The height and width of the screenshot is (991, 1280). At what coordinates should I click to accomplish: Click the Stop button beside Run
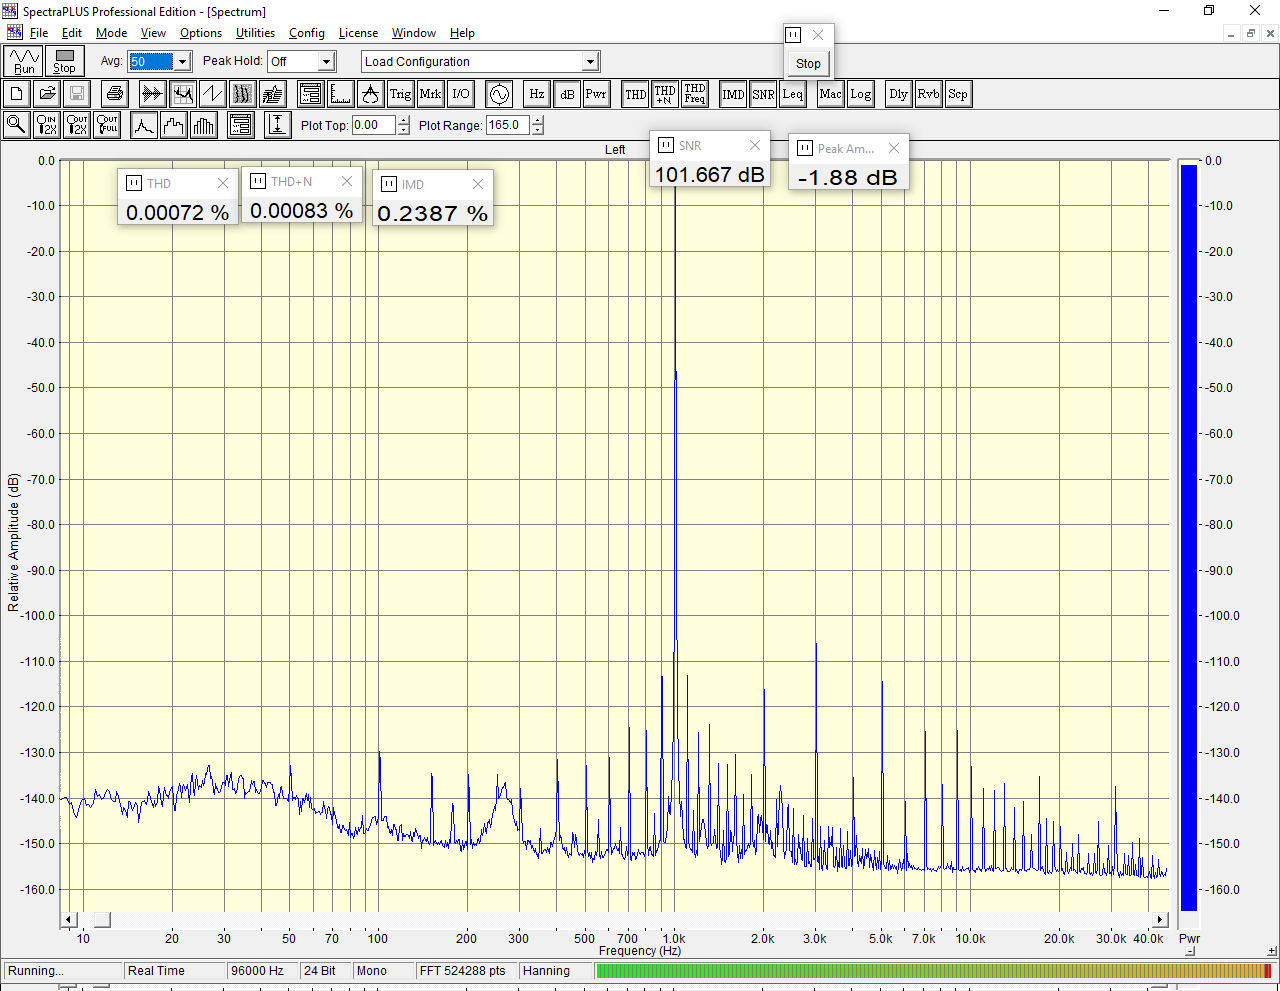(x=64, y=61)
